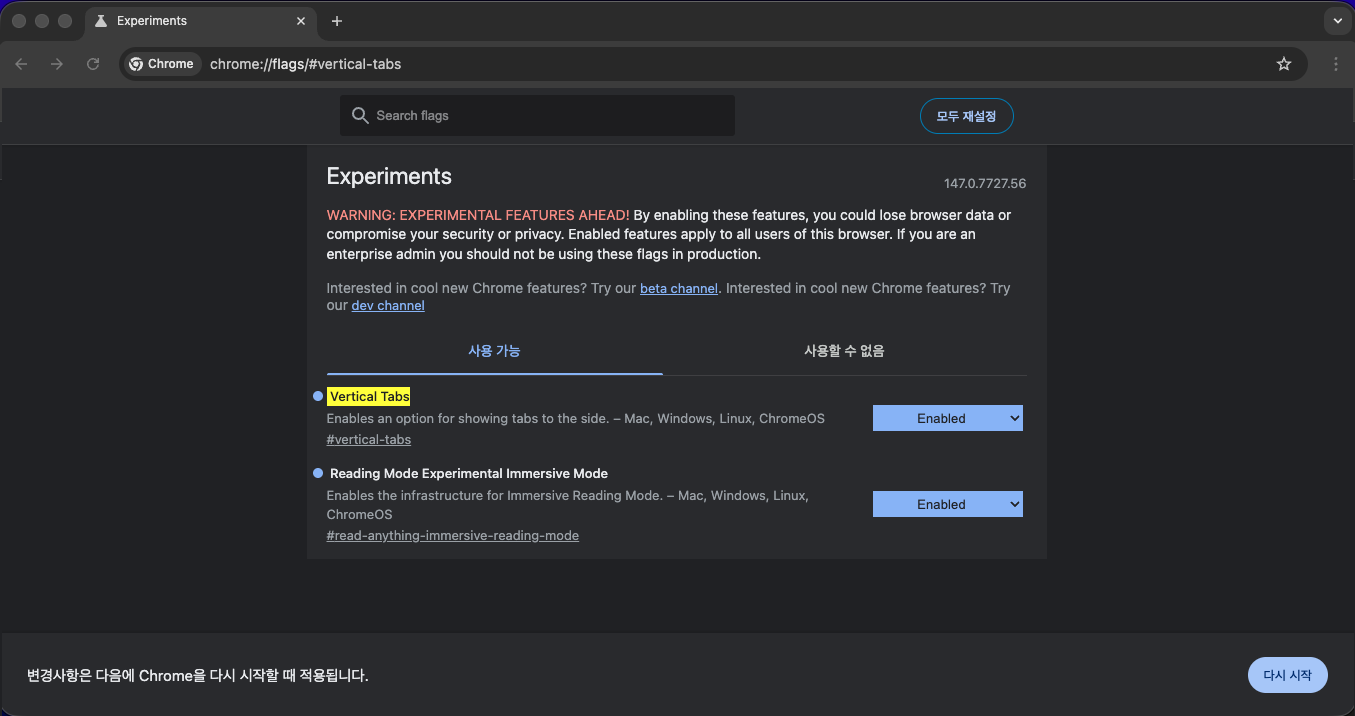
Task: Open the dev channel link
Action: click(x=388, y=306)
